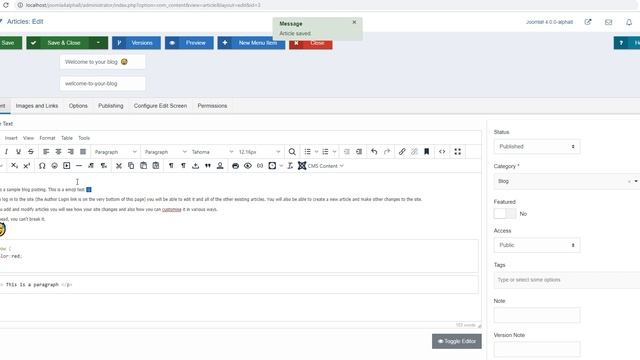640x360 pixels.
Task: Increase indent of the paragraph
Action: [x=359, y=152]
